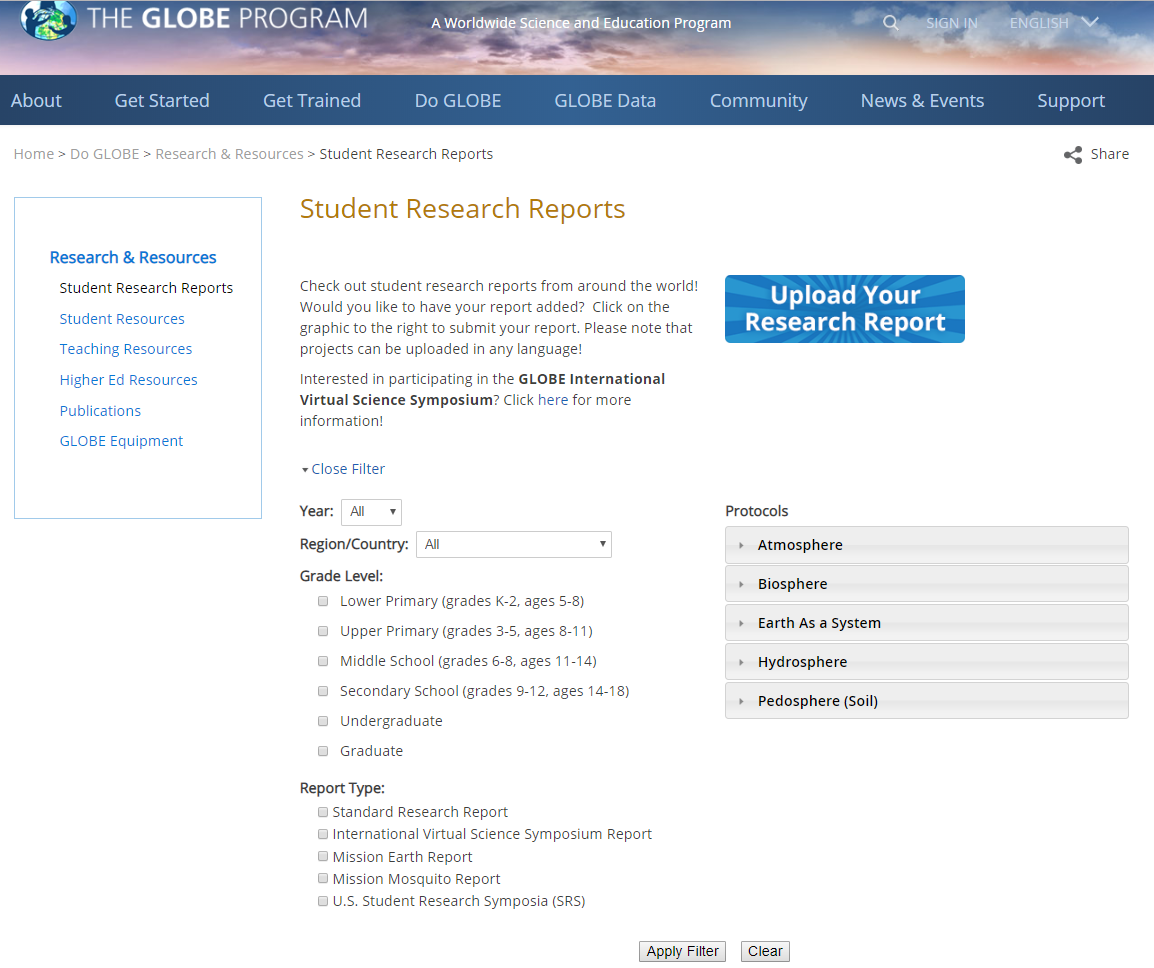Viewport: 1154px width, 968px height.
Task: Expand the Hydrosphere protocols section
Action: pos(927,663)
